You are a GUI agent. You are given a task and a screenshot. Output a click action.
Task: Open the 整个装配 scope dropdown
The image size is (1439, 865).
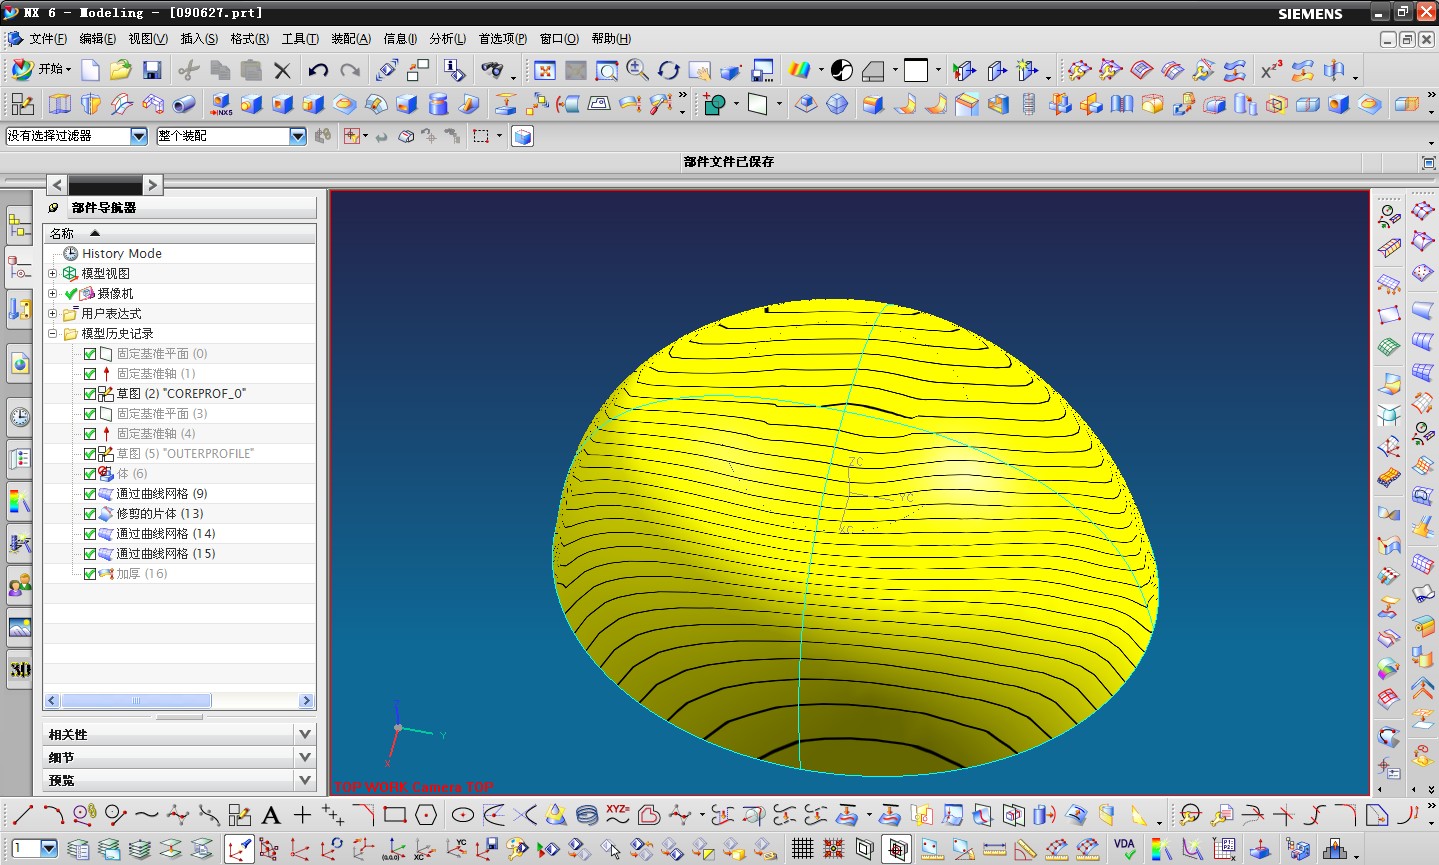[297, 136]
